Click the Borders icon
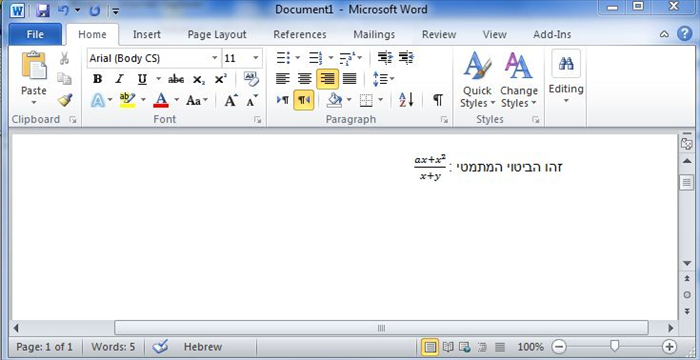The image size is (700, 360). point(366,100)
